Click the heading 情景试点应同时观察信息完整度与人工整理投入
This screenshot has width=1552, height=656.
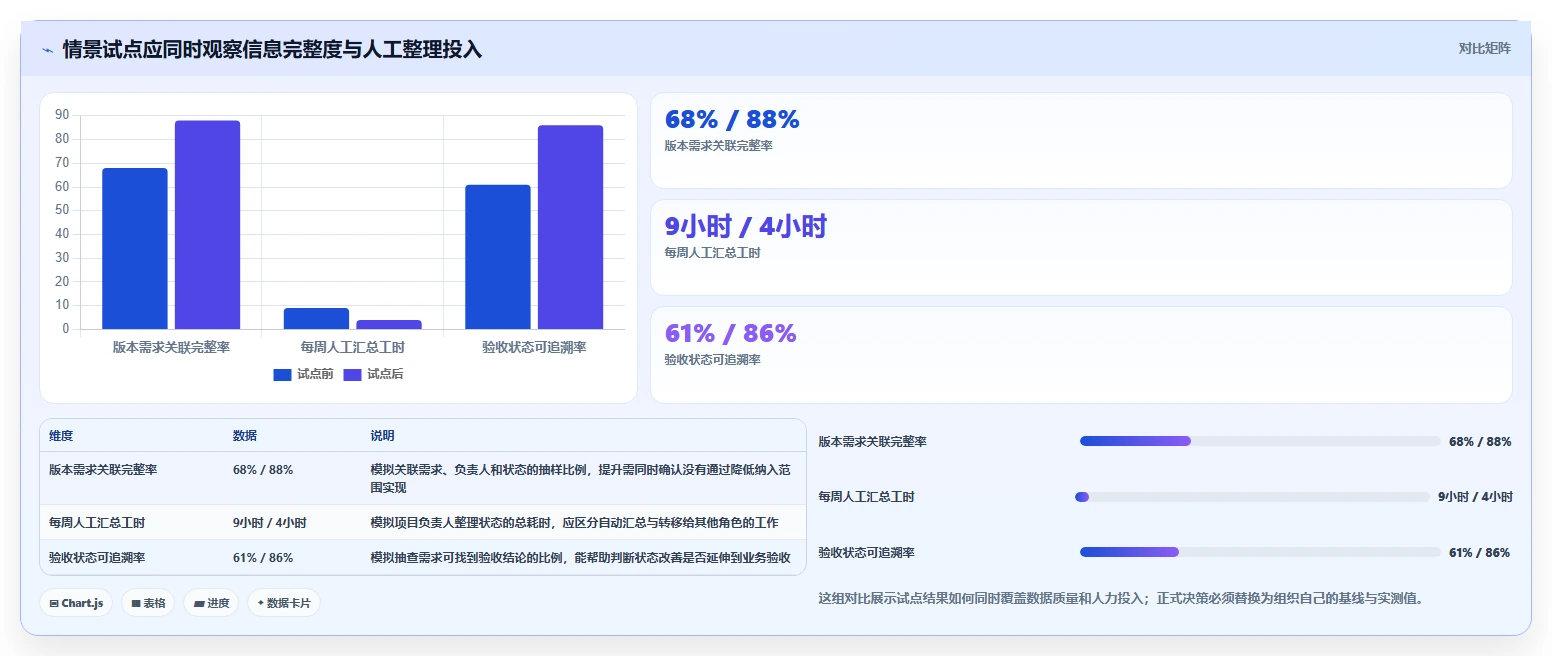[272, 49]
